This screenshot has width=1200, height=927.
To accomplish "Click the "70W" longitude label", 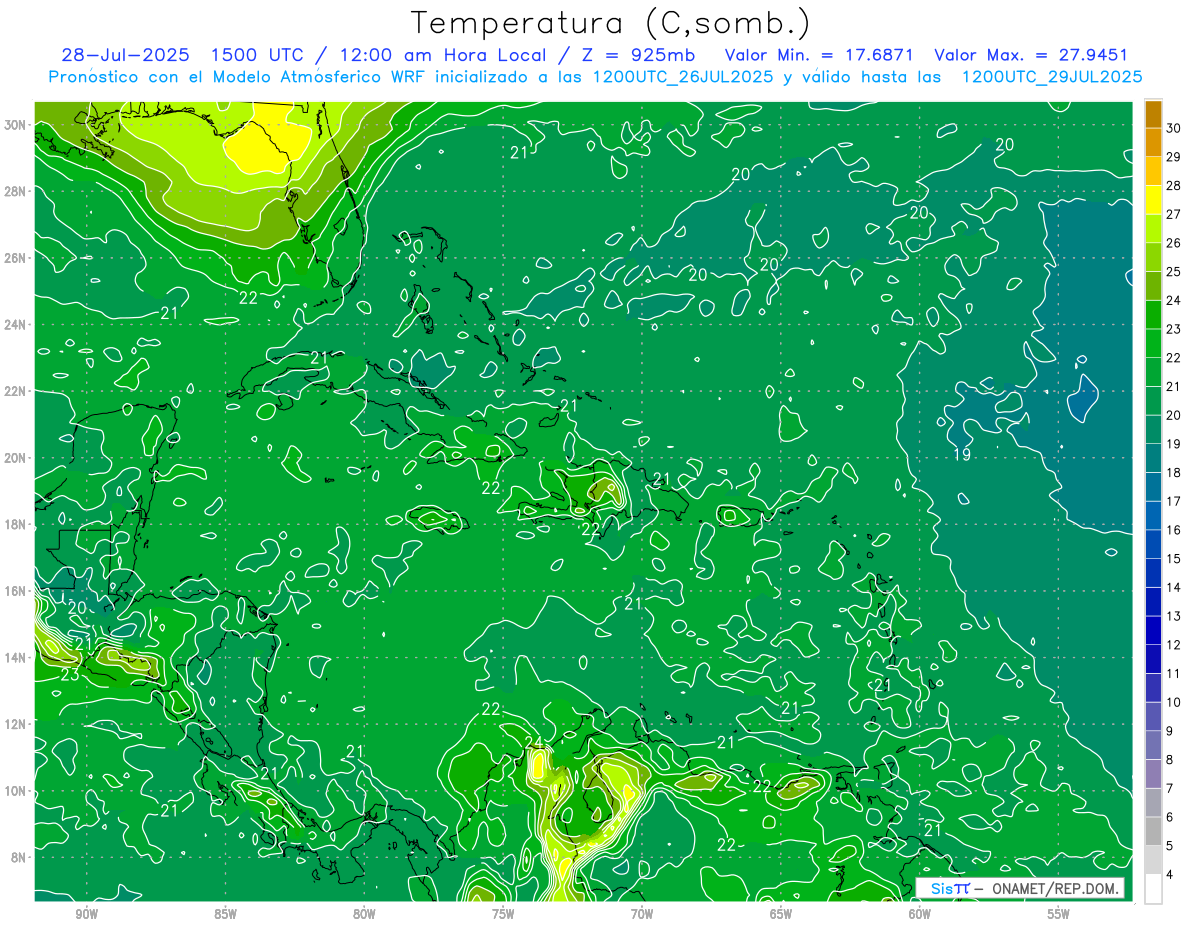I will click(x=642, y=914).
